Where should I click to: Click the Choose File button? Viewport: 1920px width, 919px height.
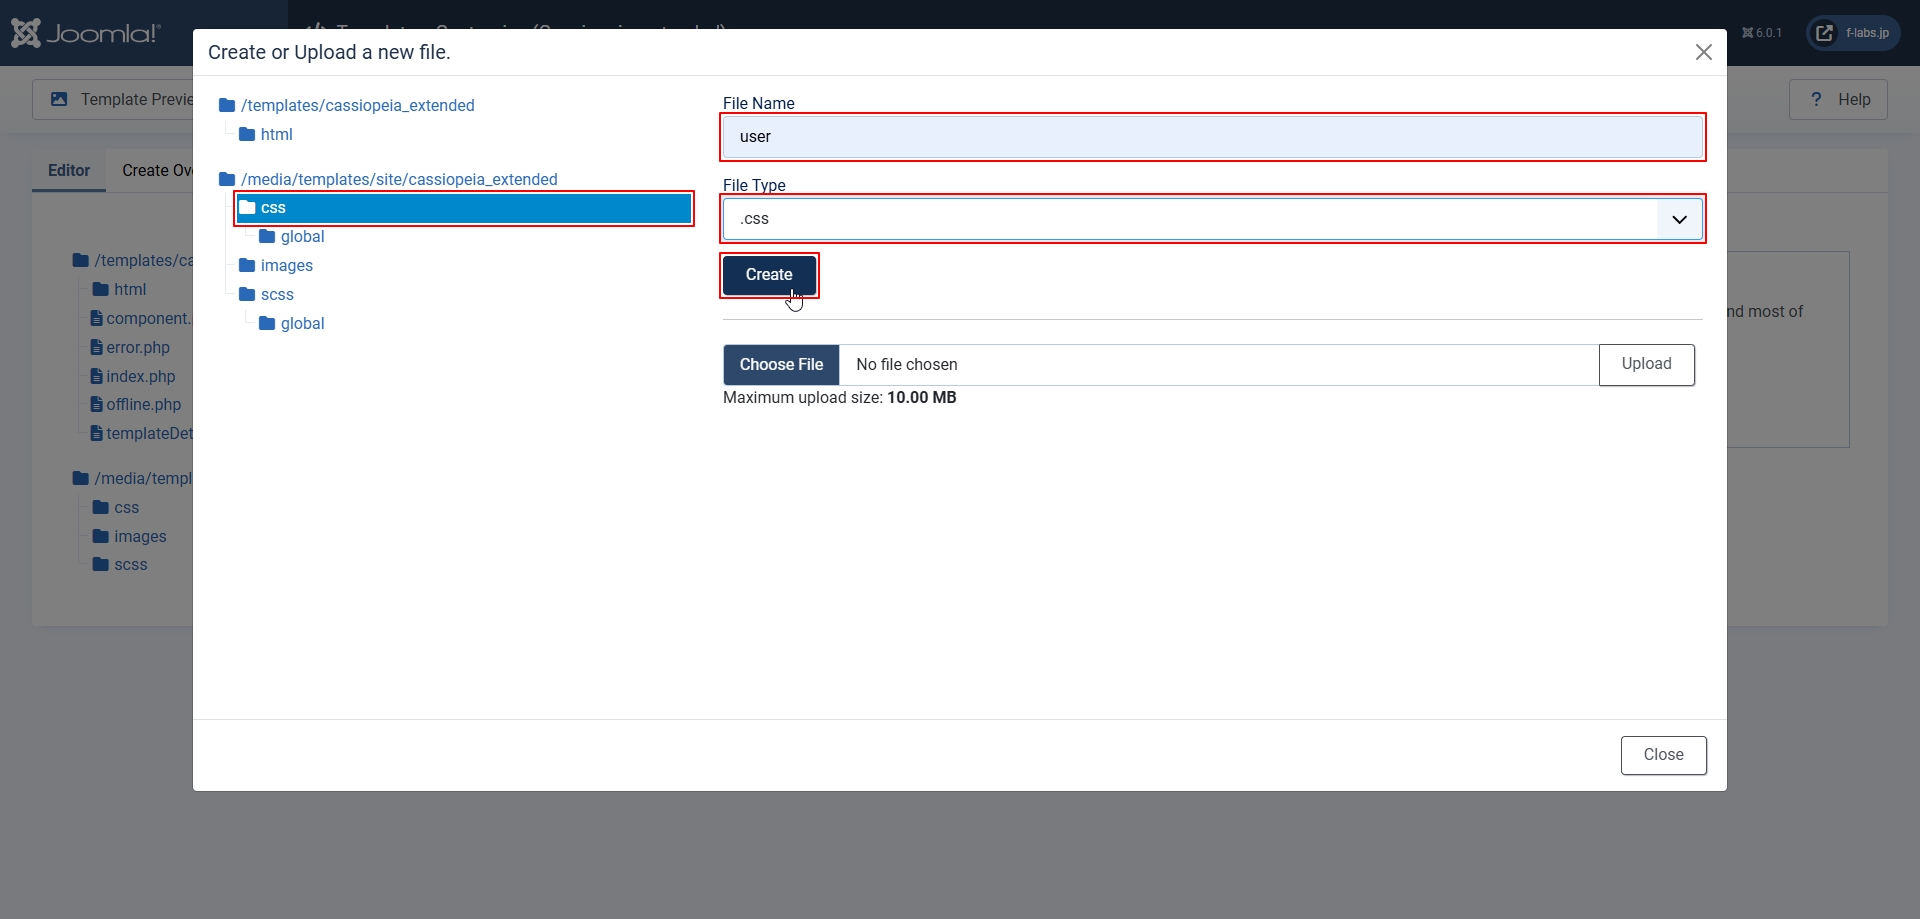(781, 365)
